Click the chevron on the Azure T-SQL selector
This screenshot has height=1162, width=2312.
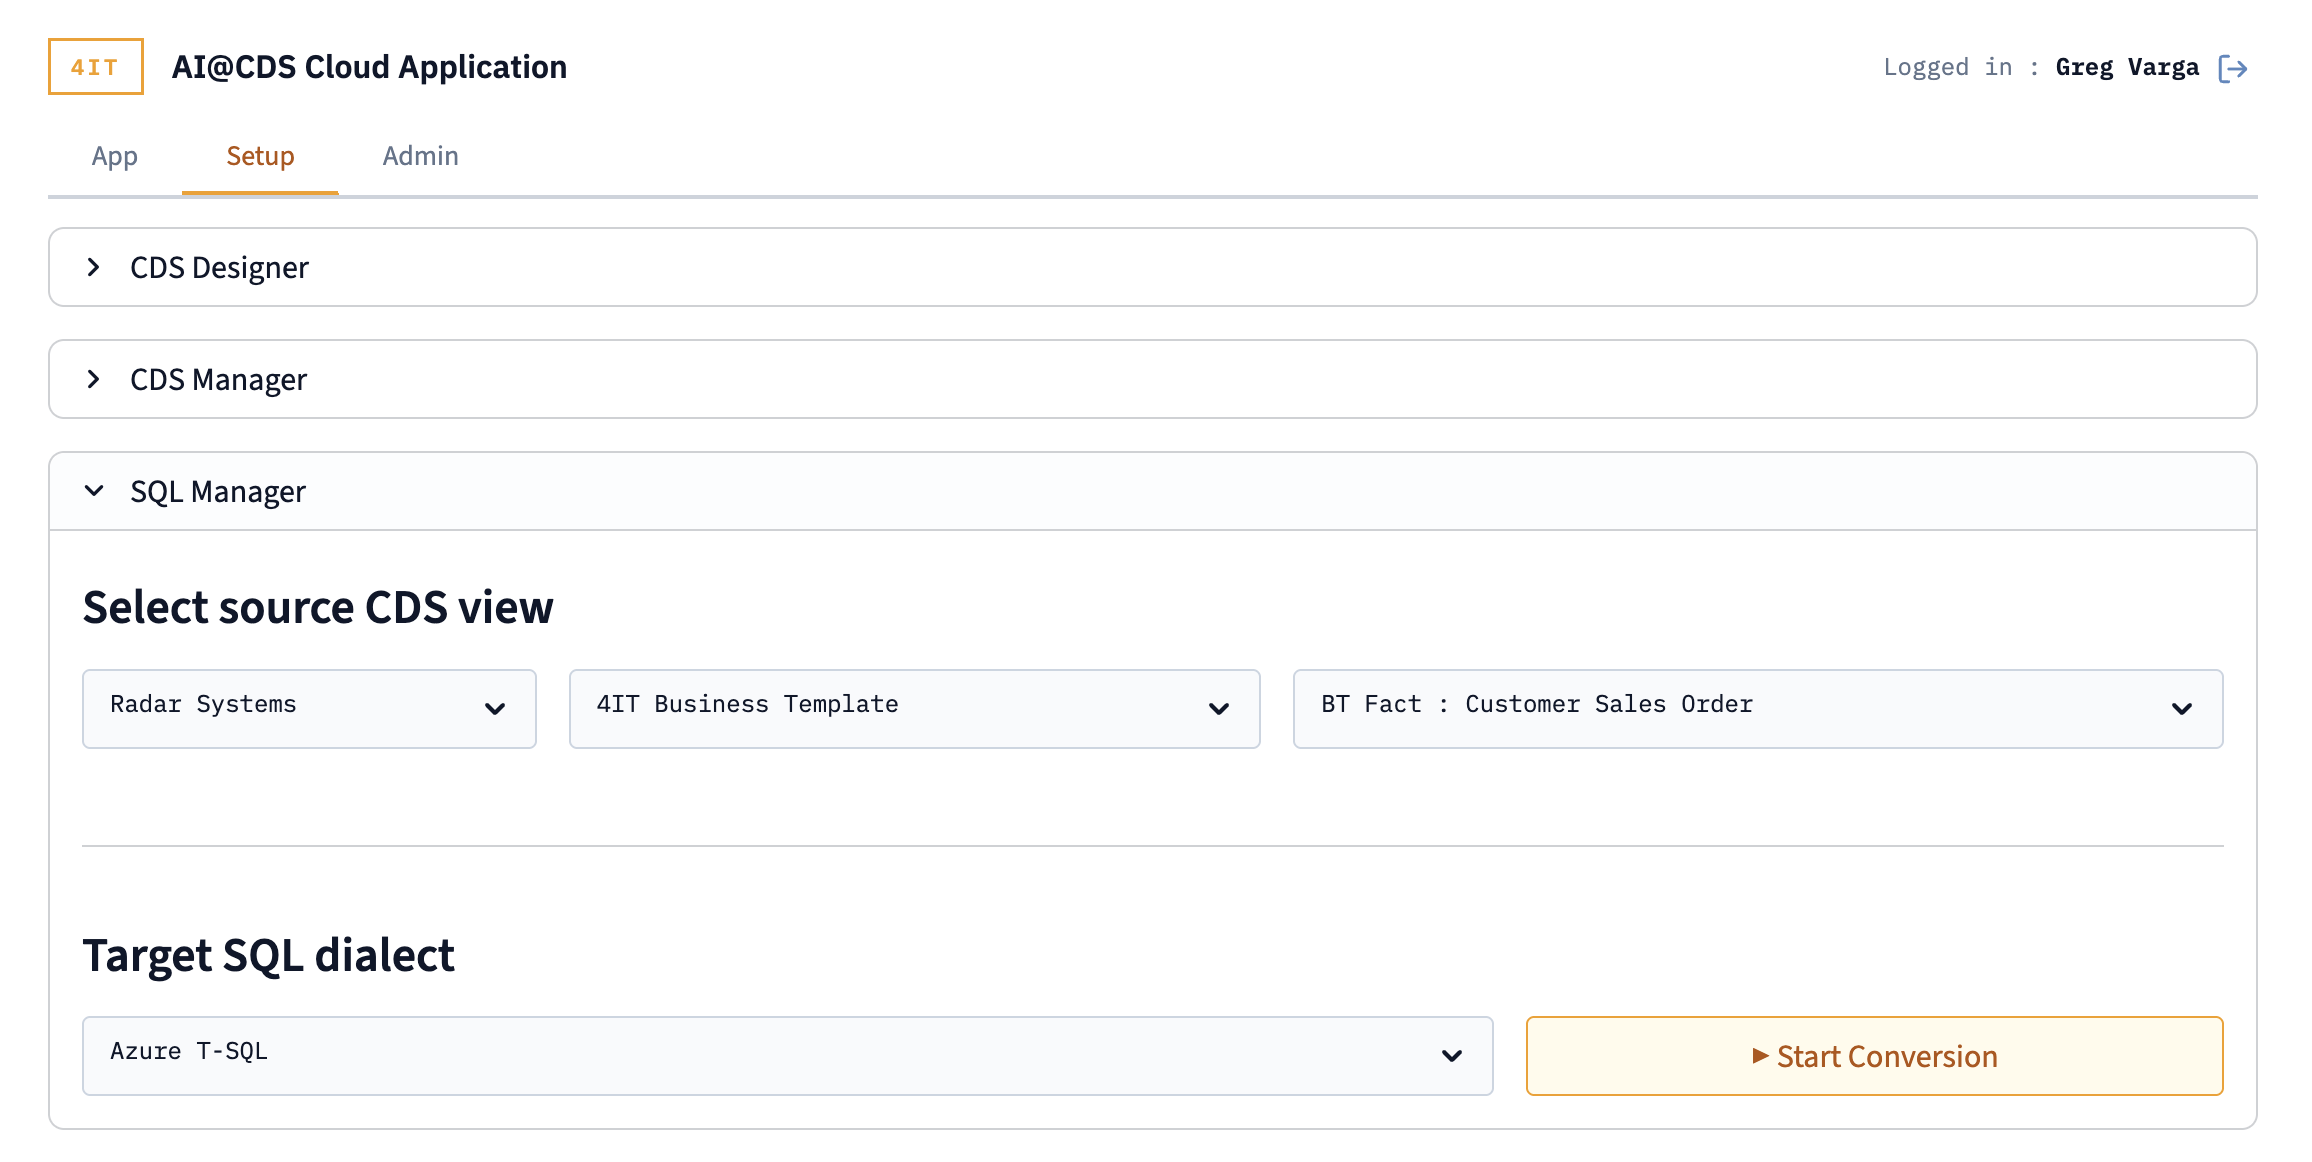tap(1450, 1054)
